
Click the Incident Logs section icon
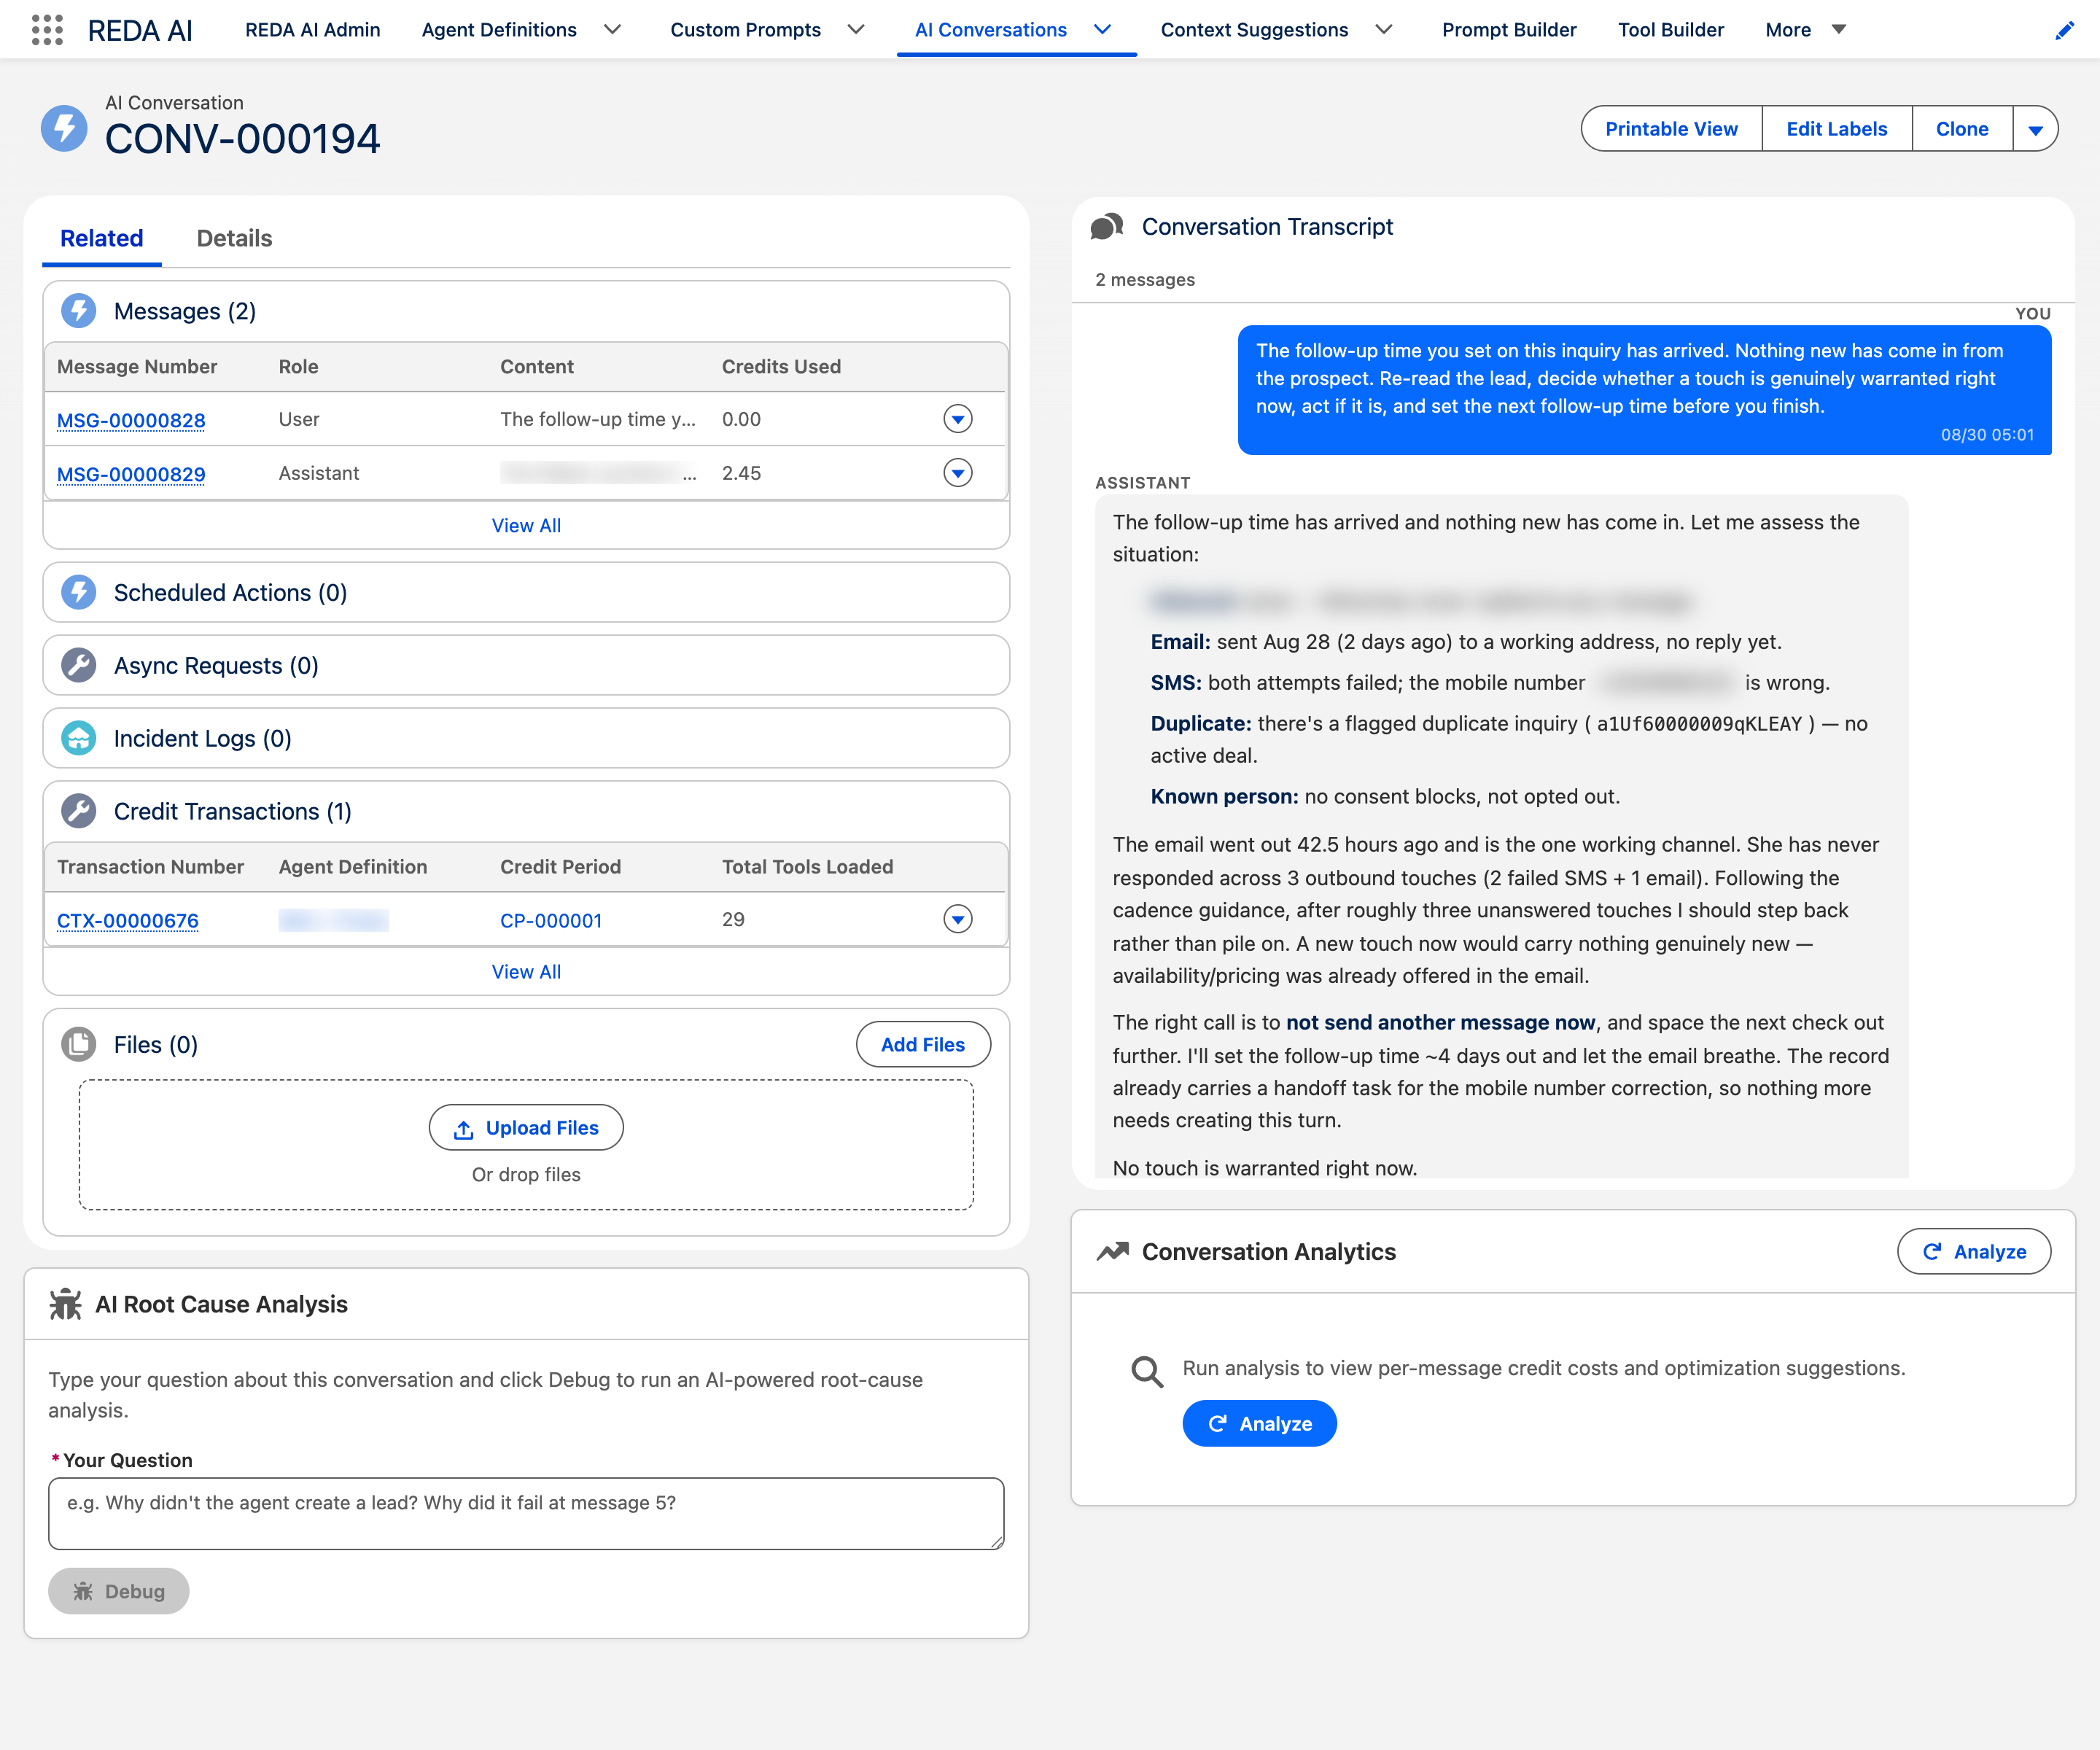(x=79, y=738)
